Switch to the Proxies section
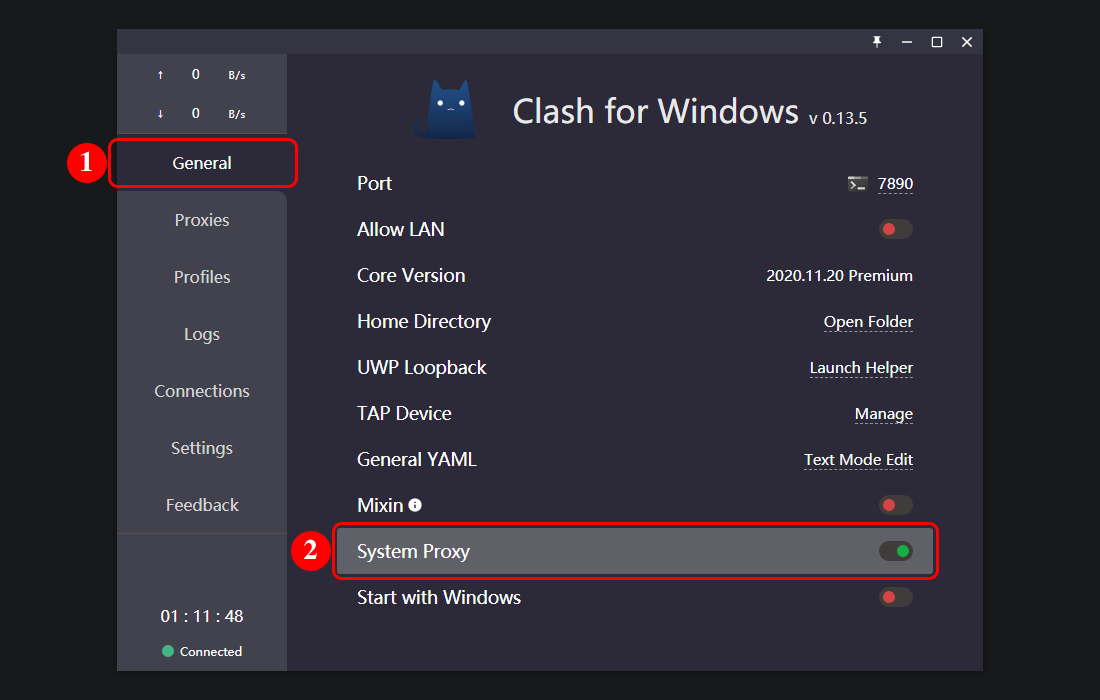This screenshot has width=1100, height=700. coord(202,220)
